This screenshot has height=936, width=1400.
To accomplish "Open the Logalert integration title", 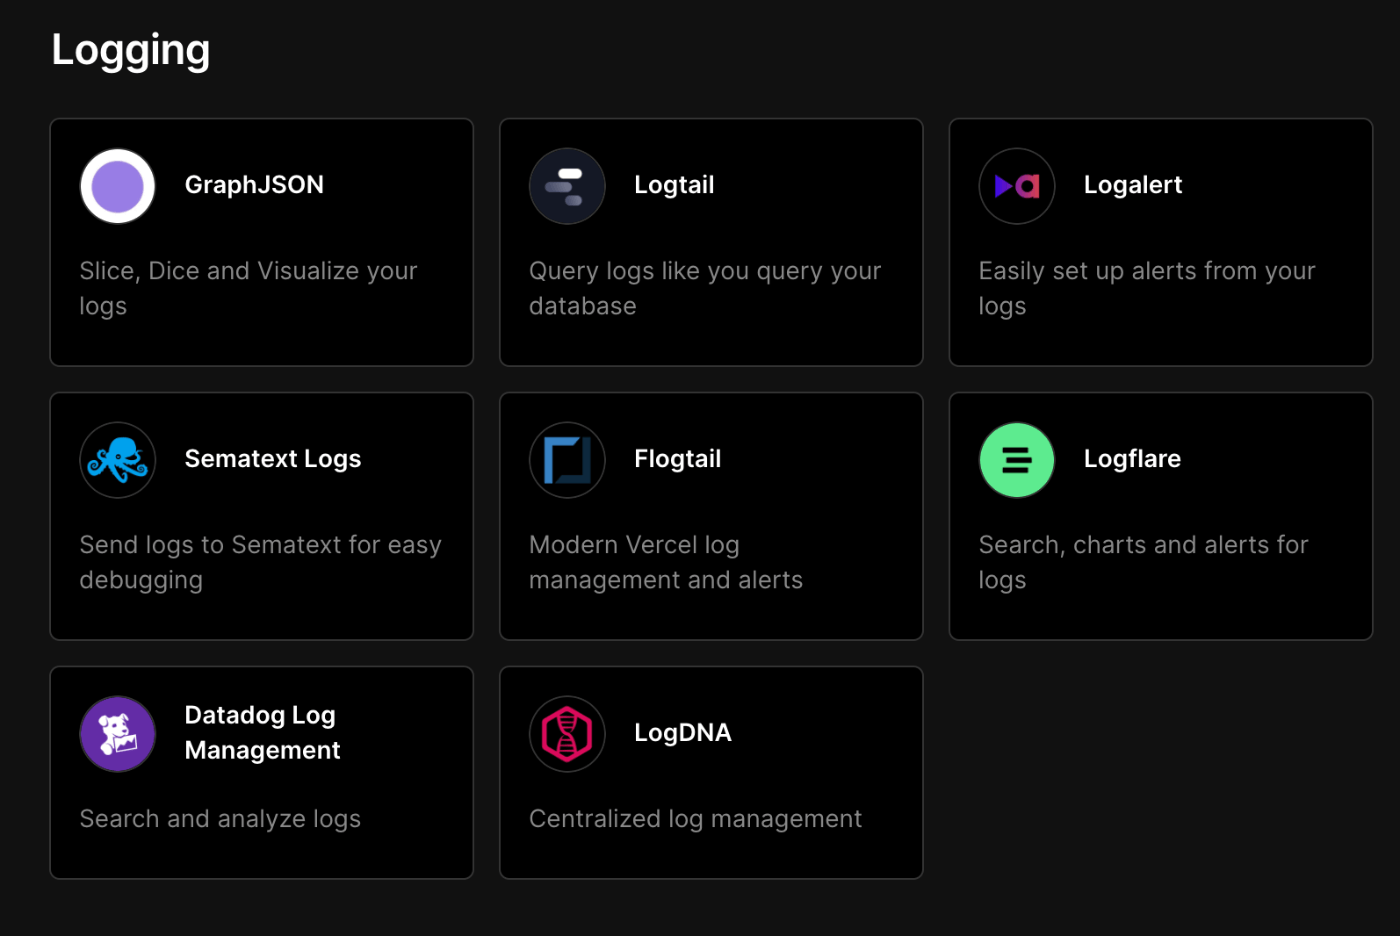I will 1133,185.
